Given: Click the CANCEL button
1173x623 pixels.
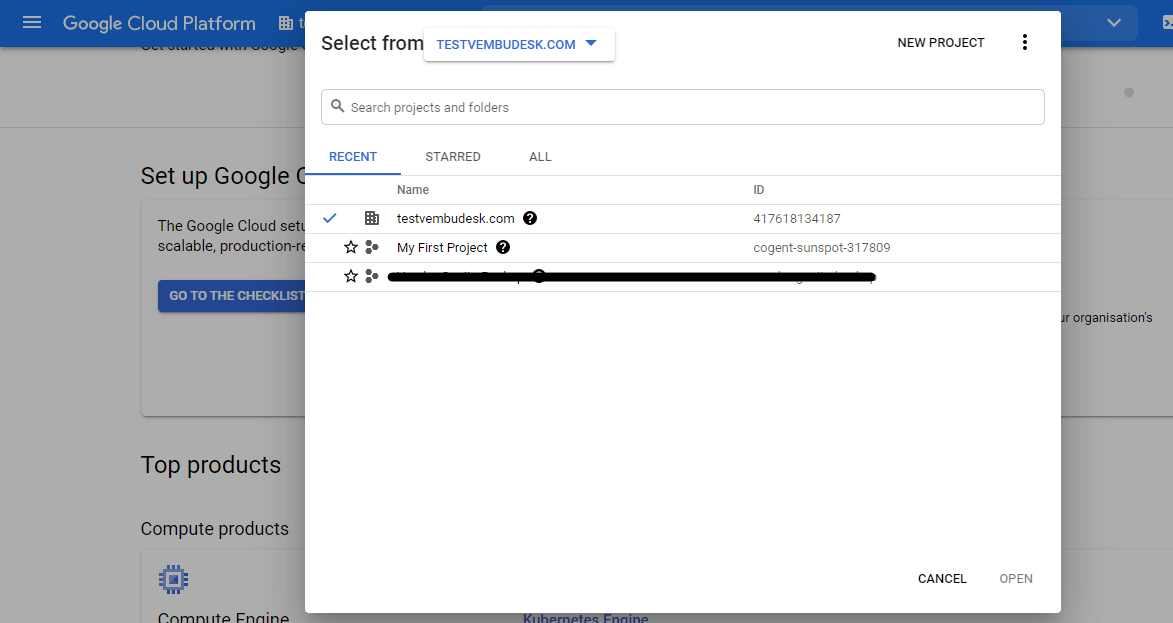Looking at the screenshot, I should click(x=942, y=578).
